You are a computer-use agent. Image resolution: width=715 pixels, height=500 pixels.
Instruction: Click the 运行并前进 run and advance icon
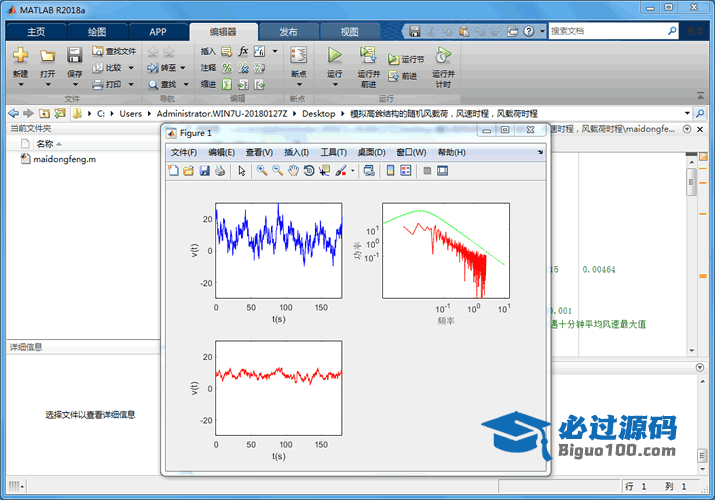tap(368, 56)
